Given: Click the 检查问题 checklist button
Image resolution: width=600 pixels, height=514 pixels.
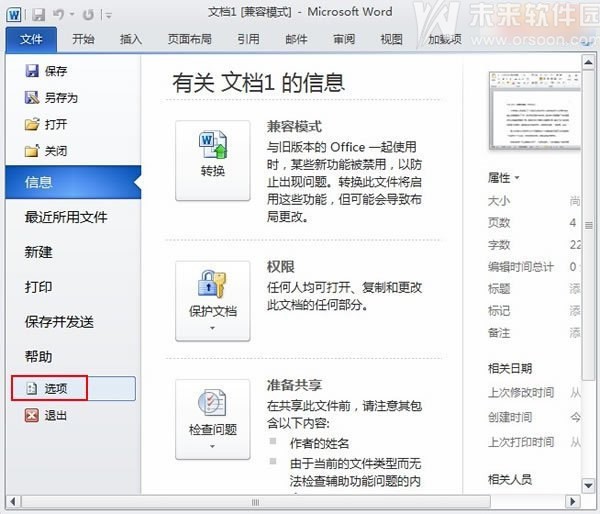Looking at the screenshot, I should pyautogui.click(x=213, y=419).
